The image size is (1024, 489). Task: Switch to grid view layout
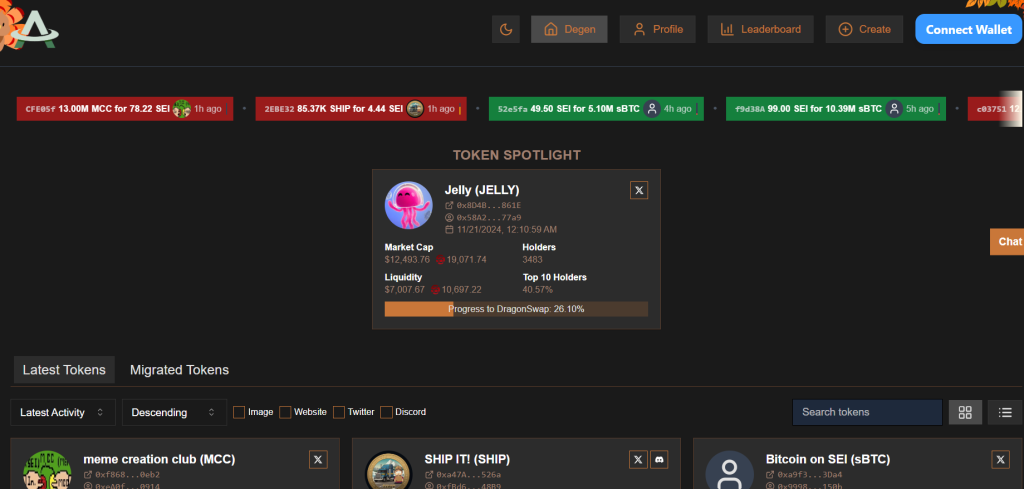tap(965, 412)
